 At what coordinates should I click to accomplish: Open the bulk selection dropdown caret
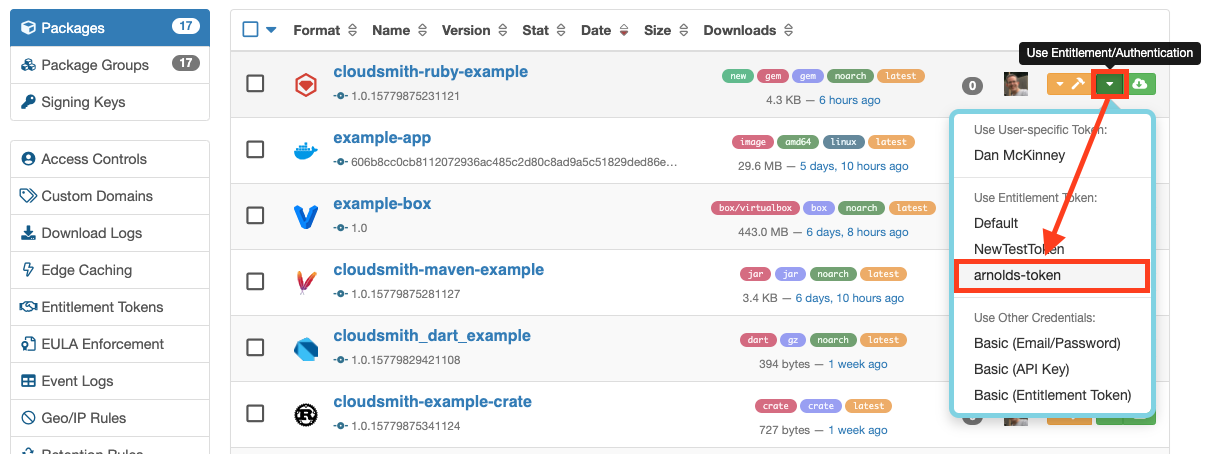tap(271, 30)
